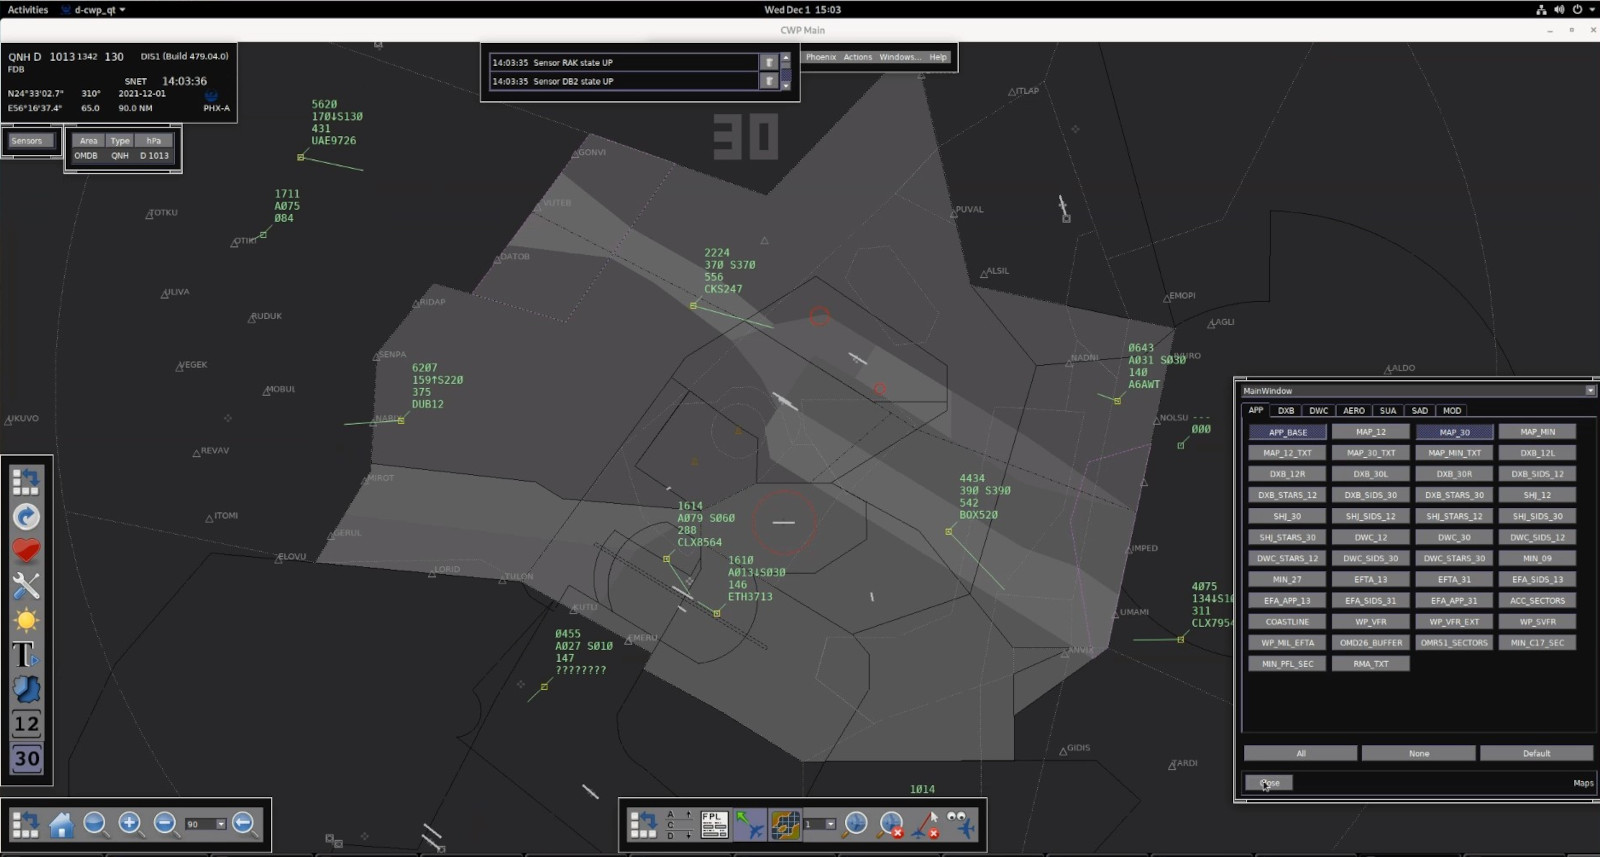Click the Default button in Maps window

click(x=1537, y=753)
